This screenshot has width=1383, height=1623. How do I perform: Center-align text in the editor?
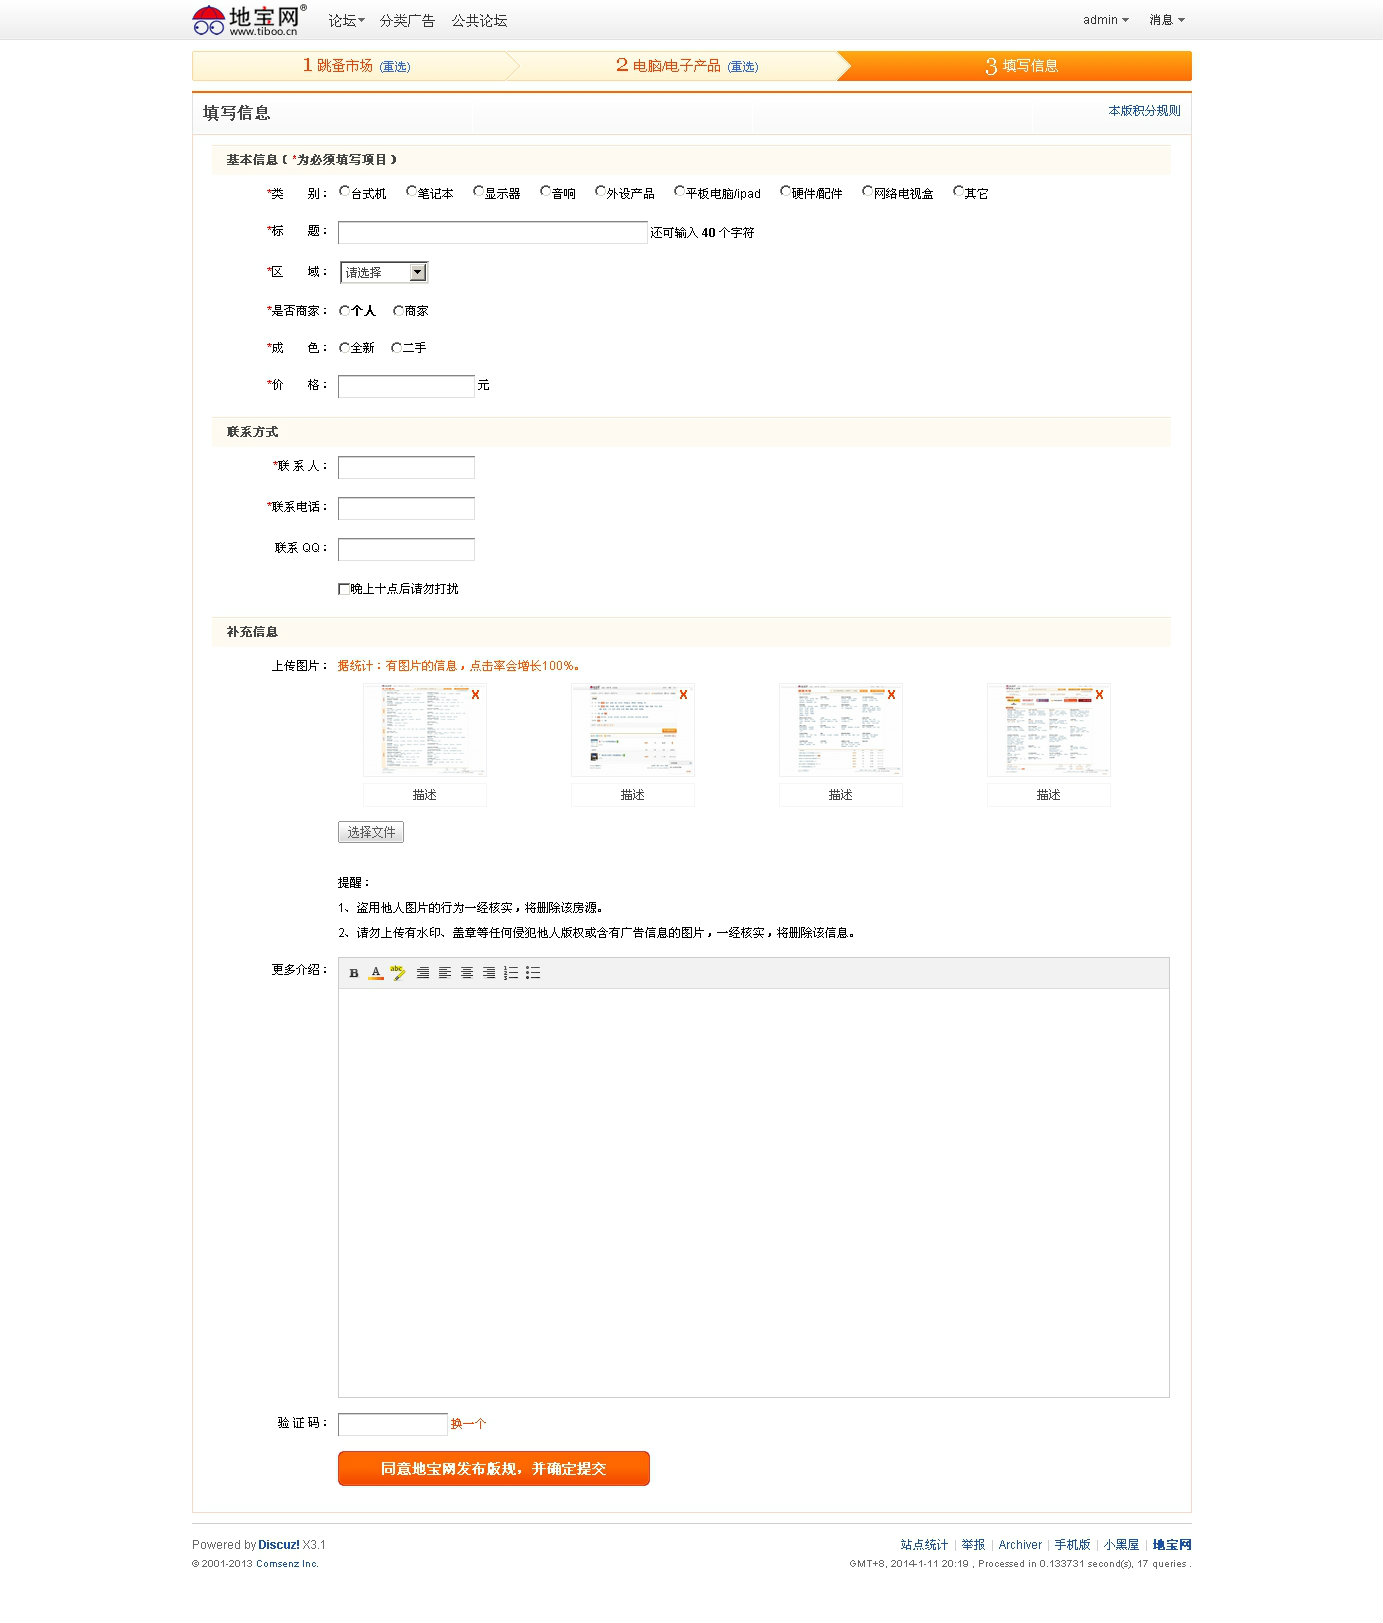[x=467, y=973]
